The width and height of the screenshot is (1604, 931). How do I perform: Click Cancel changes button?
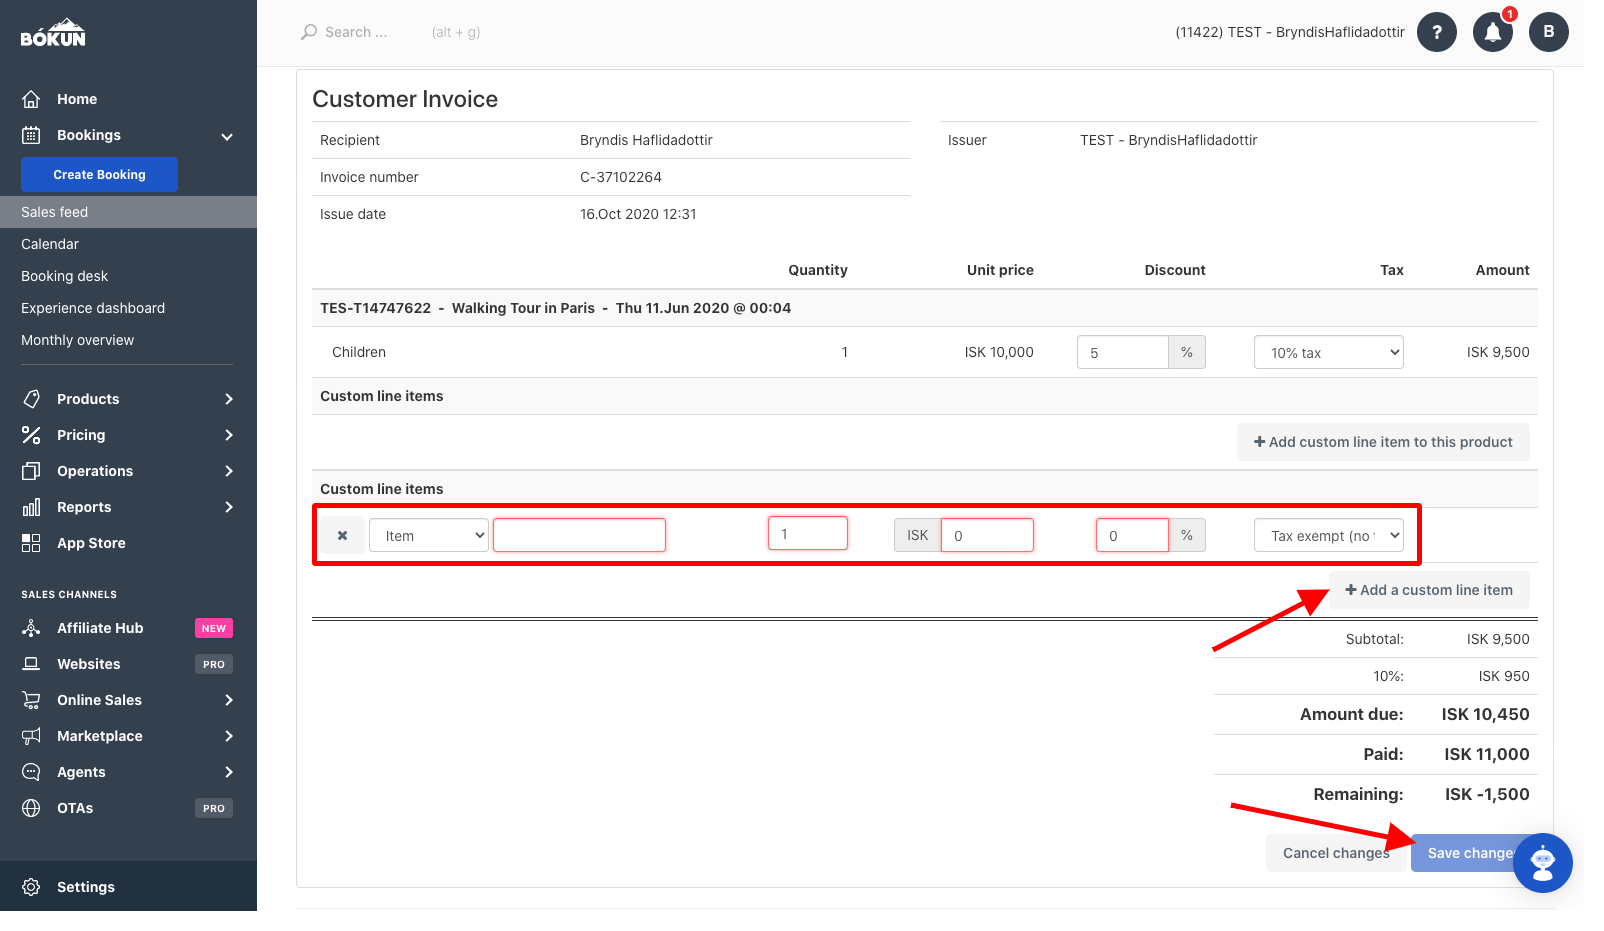click(x=1336, y=853)
